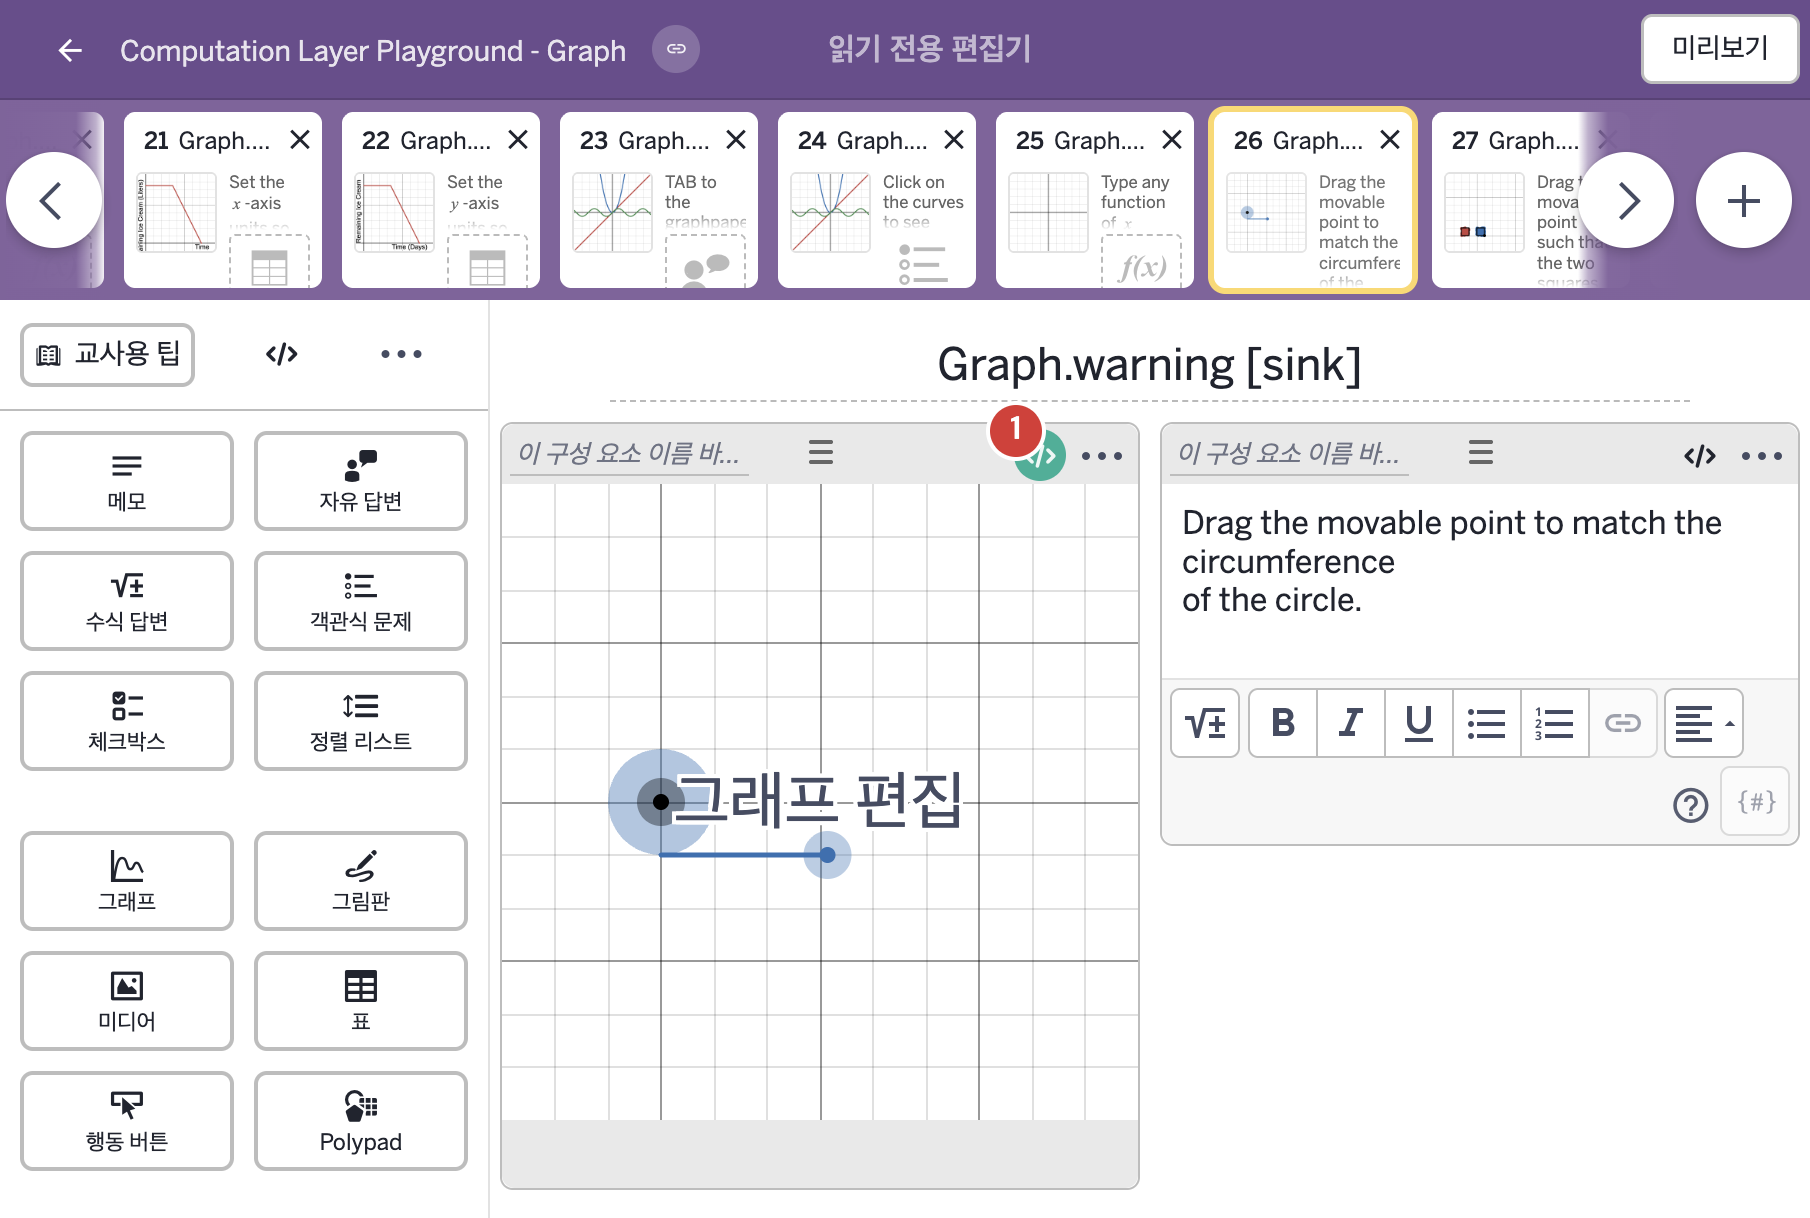Add Polypad component
The image size is (1810, 1218).
click(361, 1121)
